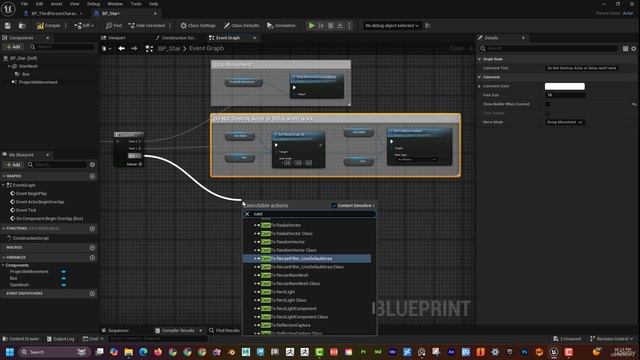
Task: Add new function with plus icon
Action: [x=92, y=229]
